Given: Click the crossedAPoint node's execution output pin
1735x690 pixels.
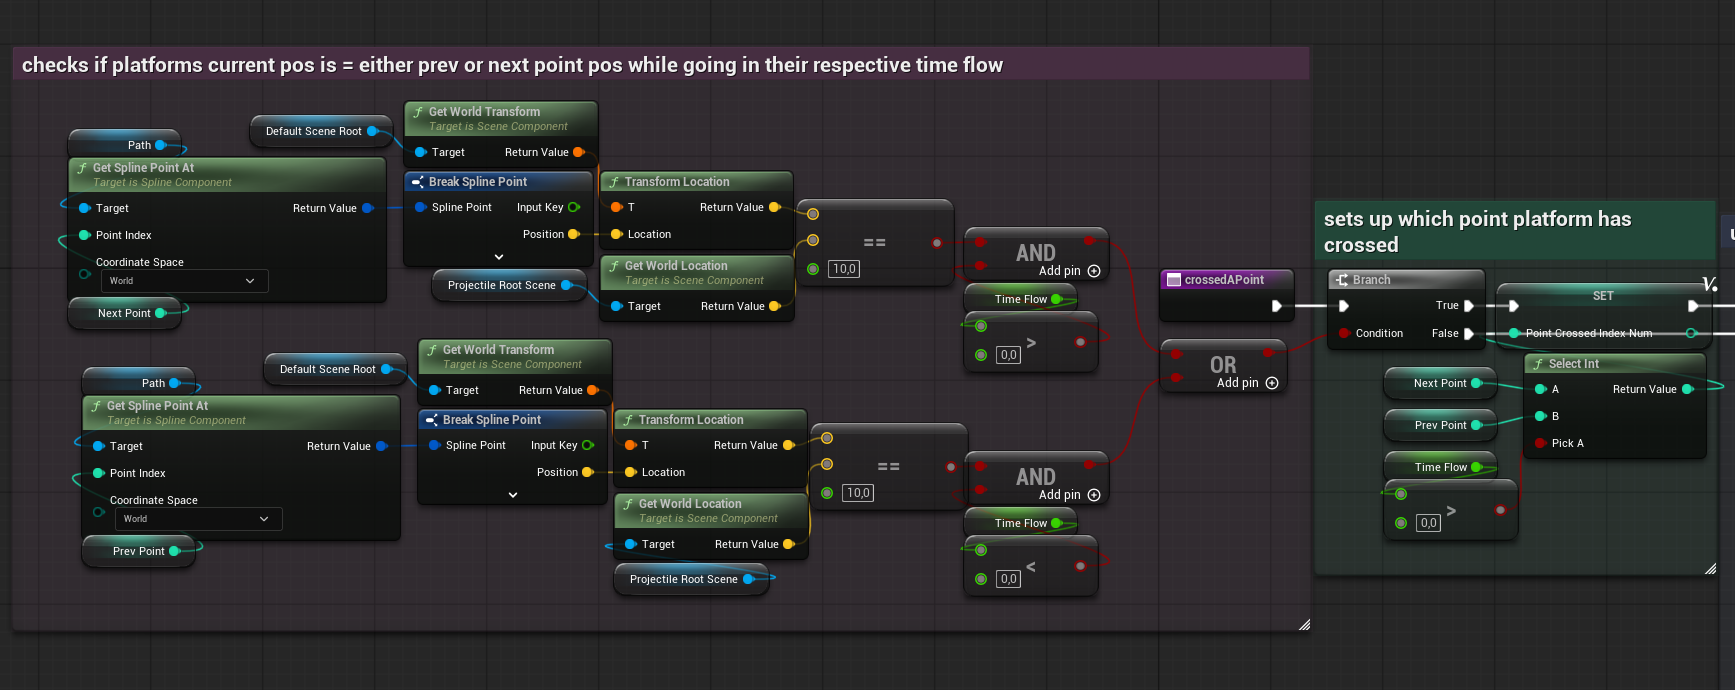Looking at the screenshot, I should (1276, 306).
